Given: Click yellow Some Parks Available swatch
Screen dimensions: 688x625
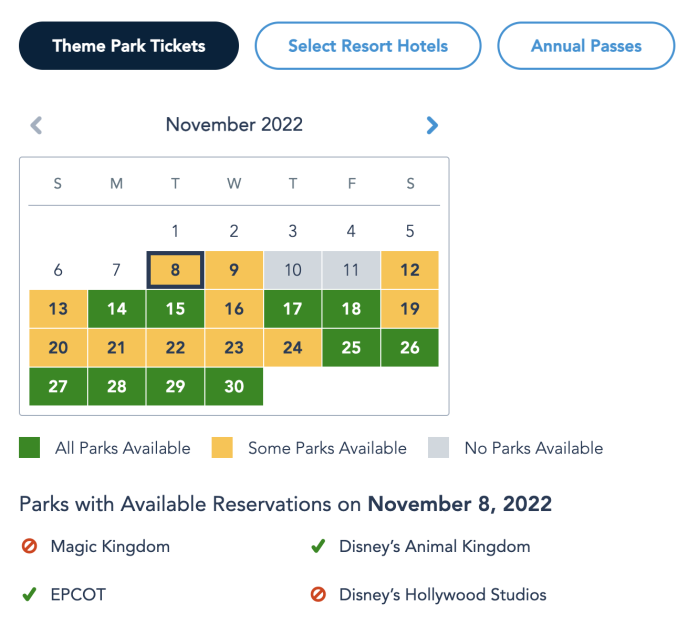Looking at the screenshot, I should coord(222,448).
